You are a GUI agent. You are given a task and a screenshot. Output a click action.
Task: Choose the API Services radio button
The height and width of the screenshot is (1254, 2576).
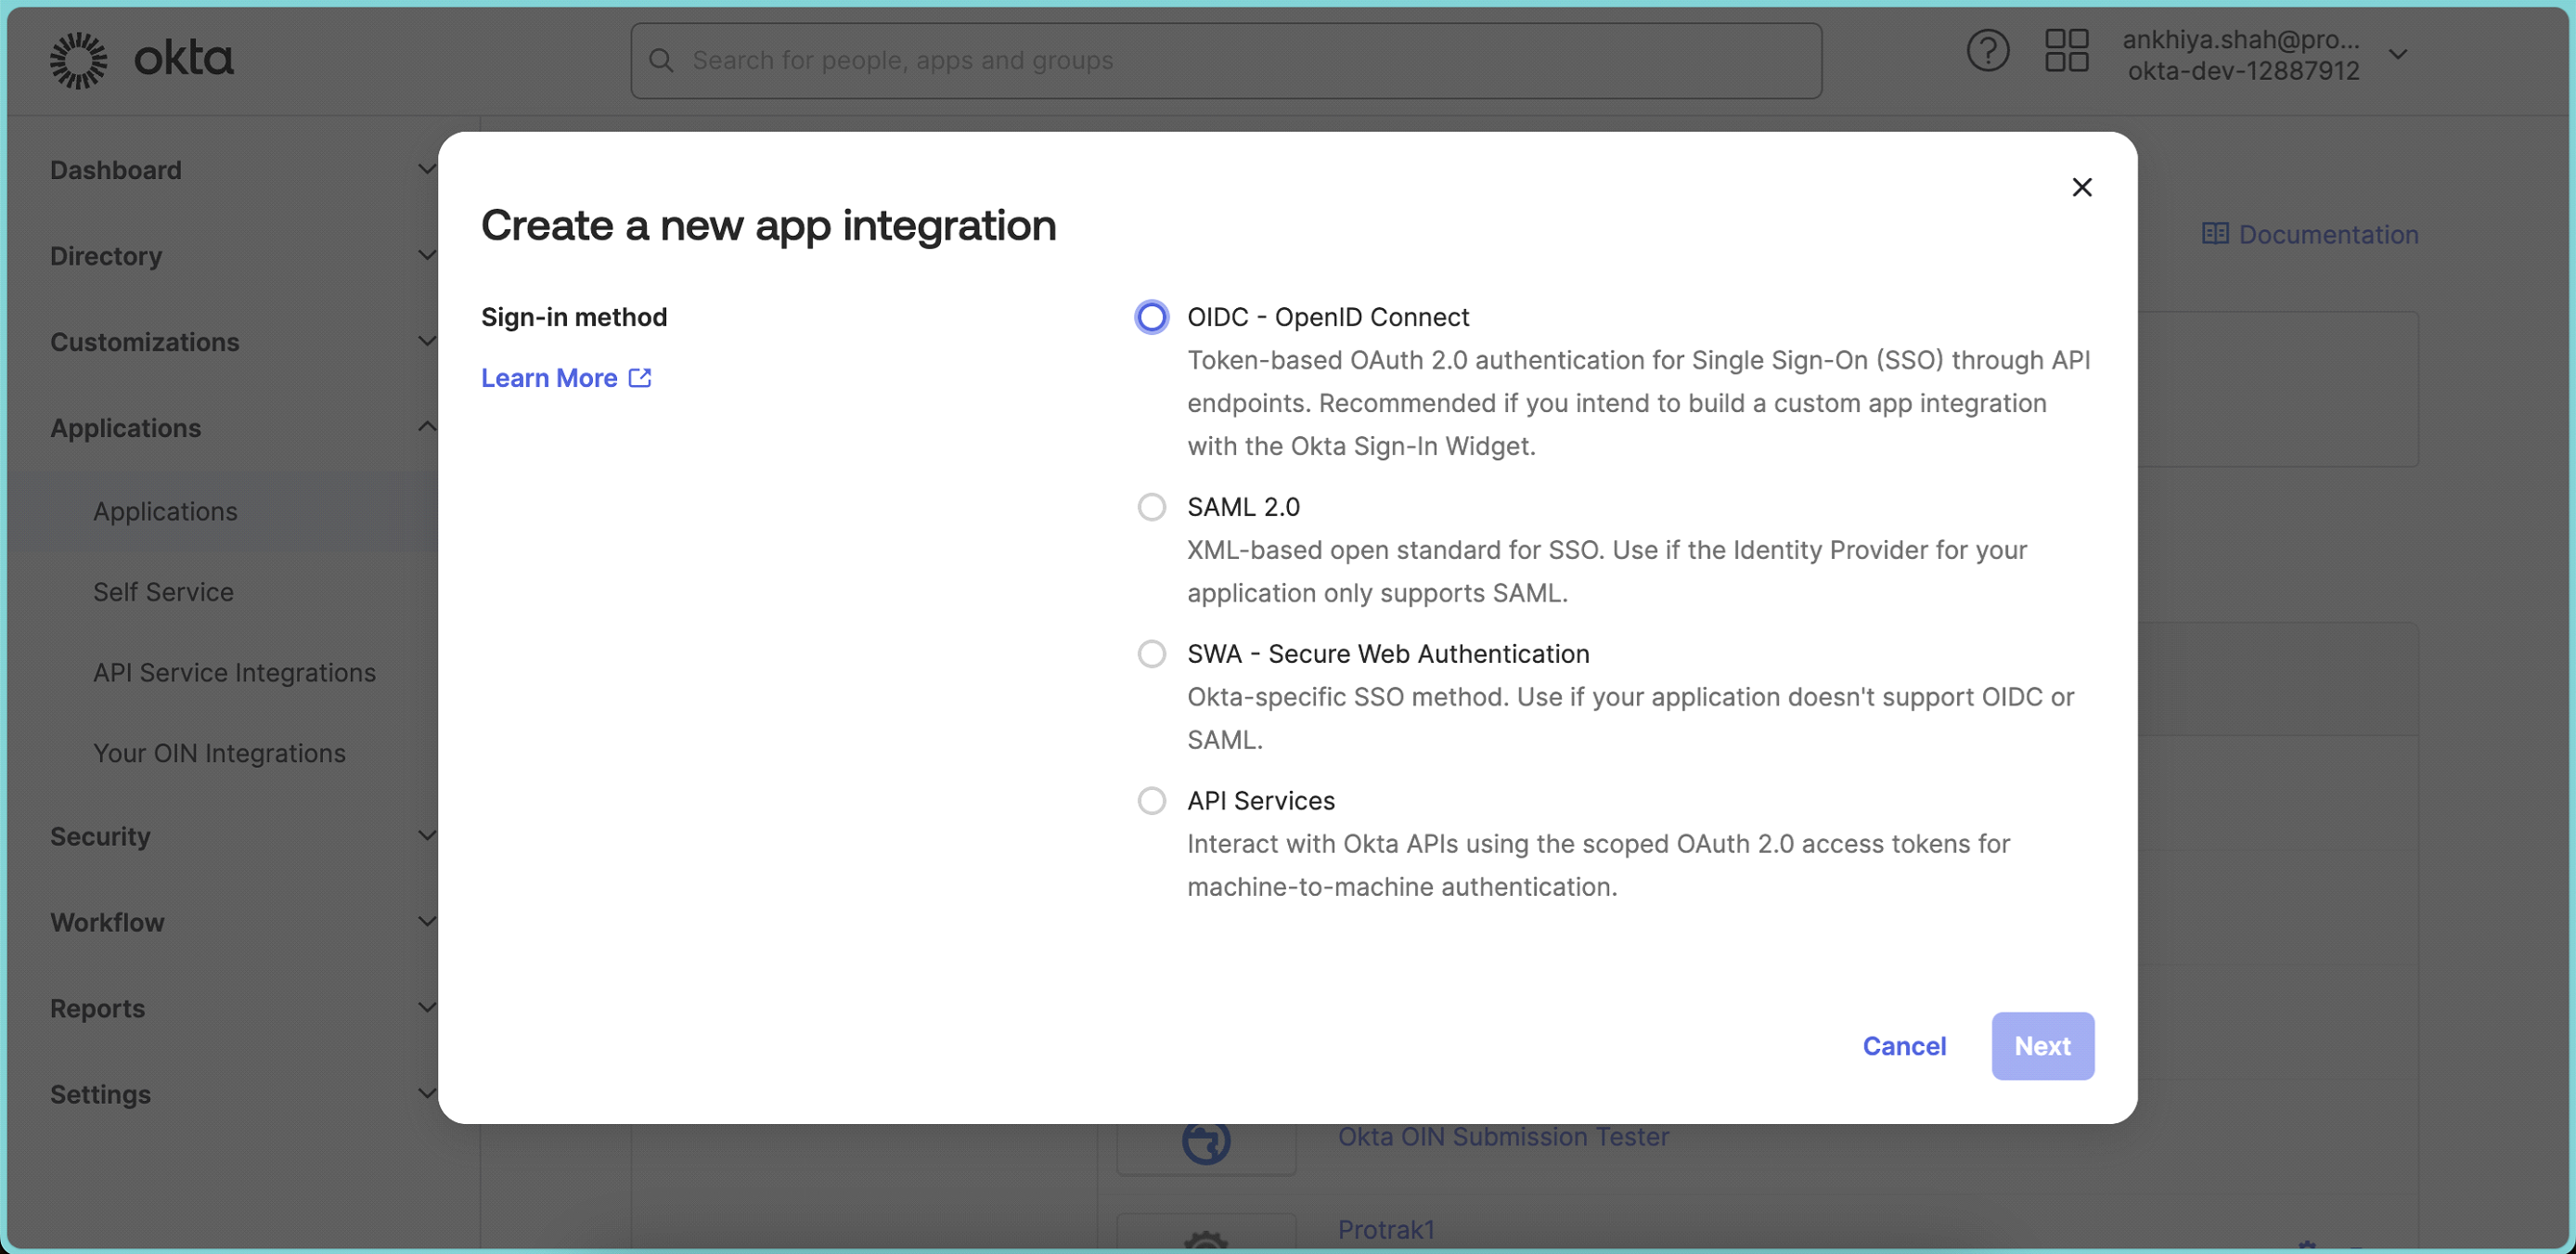pyautogui.click(x=1151, y=801)
